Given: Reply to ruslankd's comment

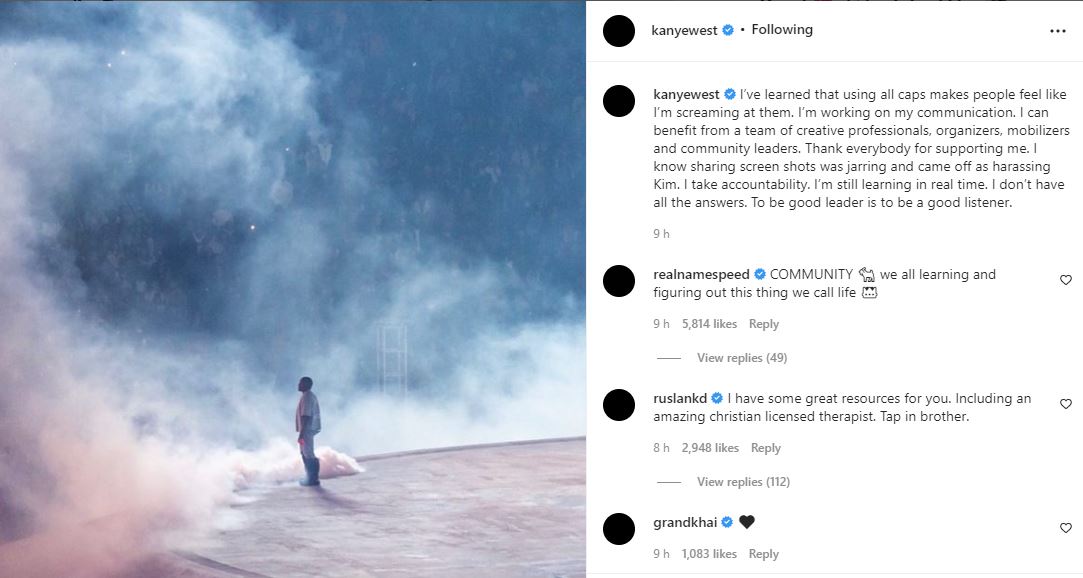Looking at the screenshot, I should [766, 448].
